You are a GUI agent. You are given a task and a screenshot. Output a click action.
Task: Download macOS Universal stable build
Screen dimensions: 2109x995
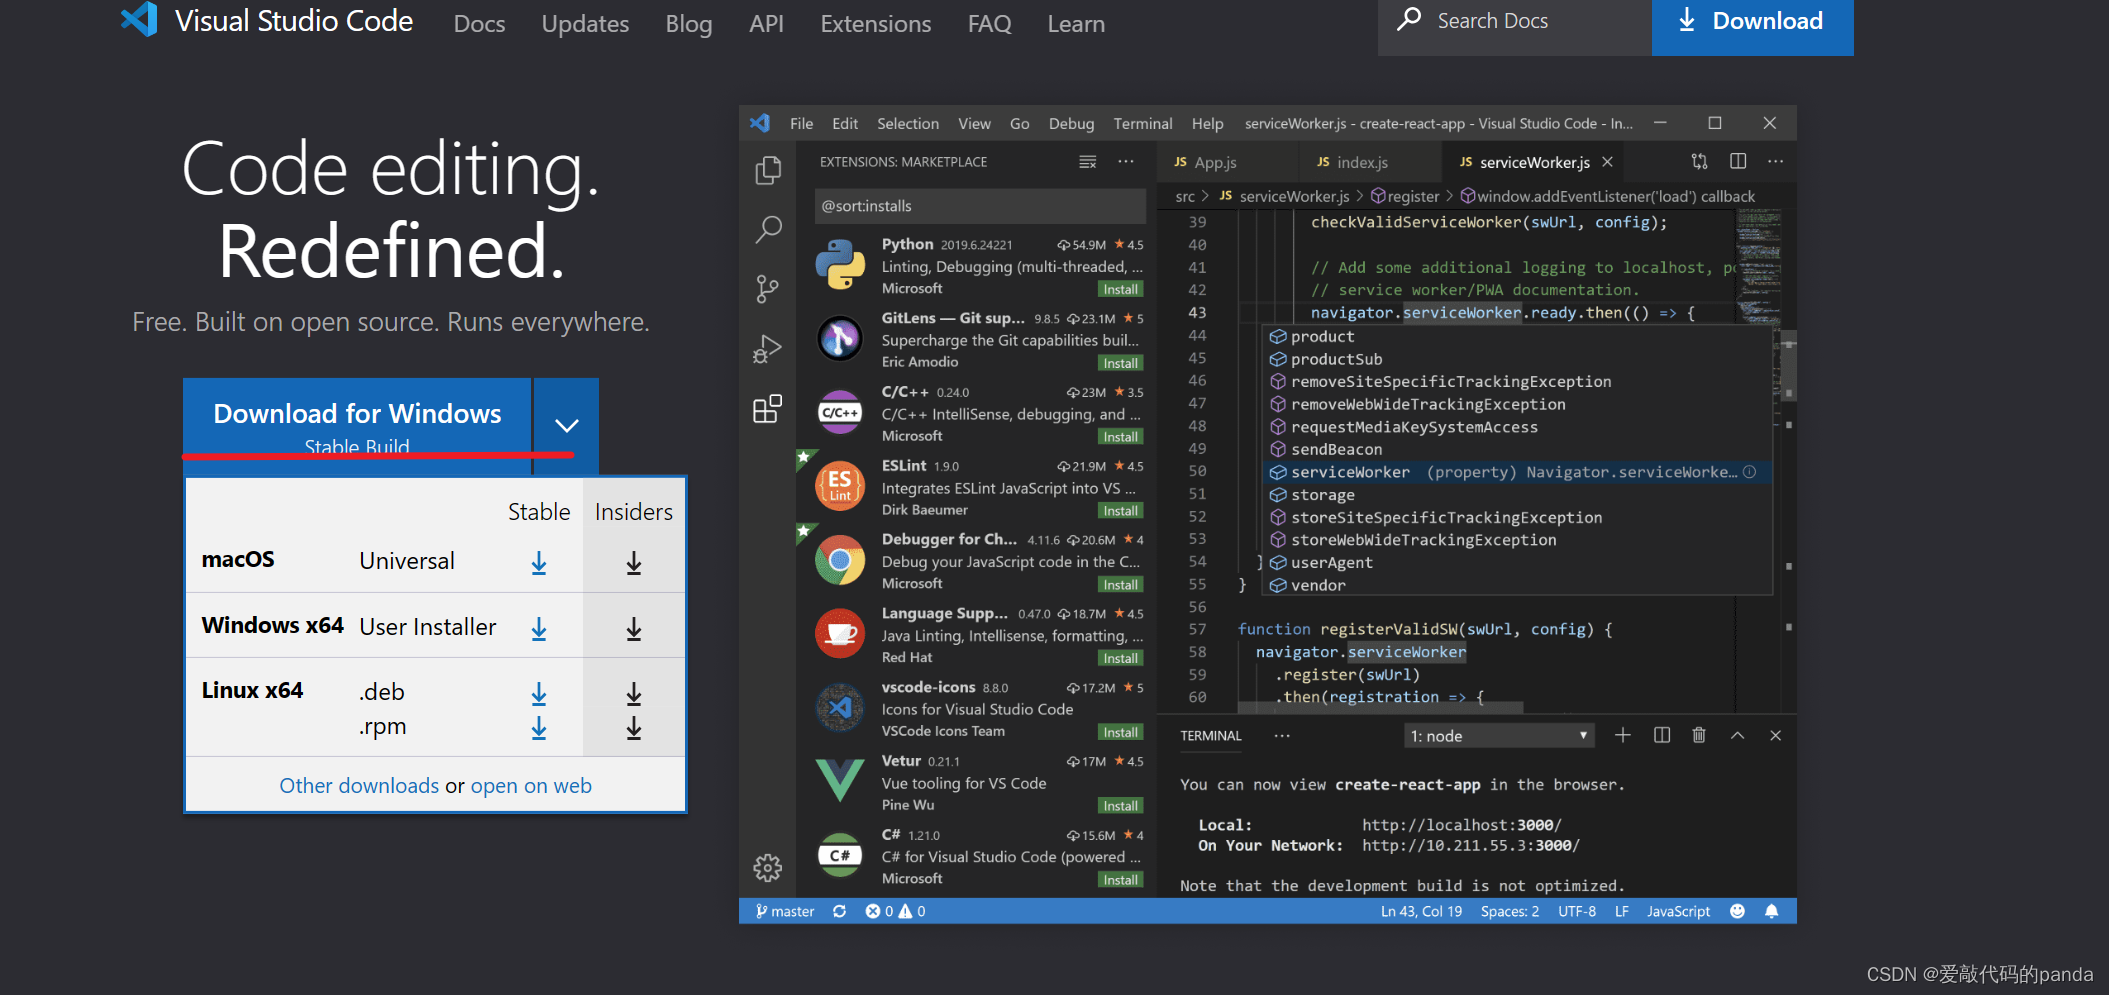click(539, 563)
